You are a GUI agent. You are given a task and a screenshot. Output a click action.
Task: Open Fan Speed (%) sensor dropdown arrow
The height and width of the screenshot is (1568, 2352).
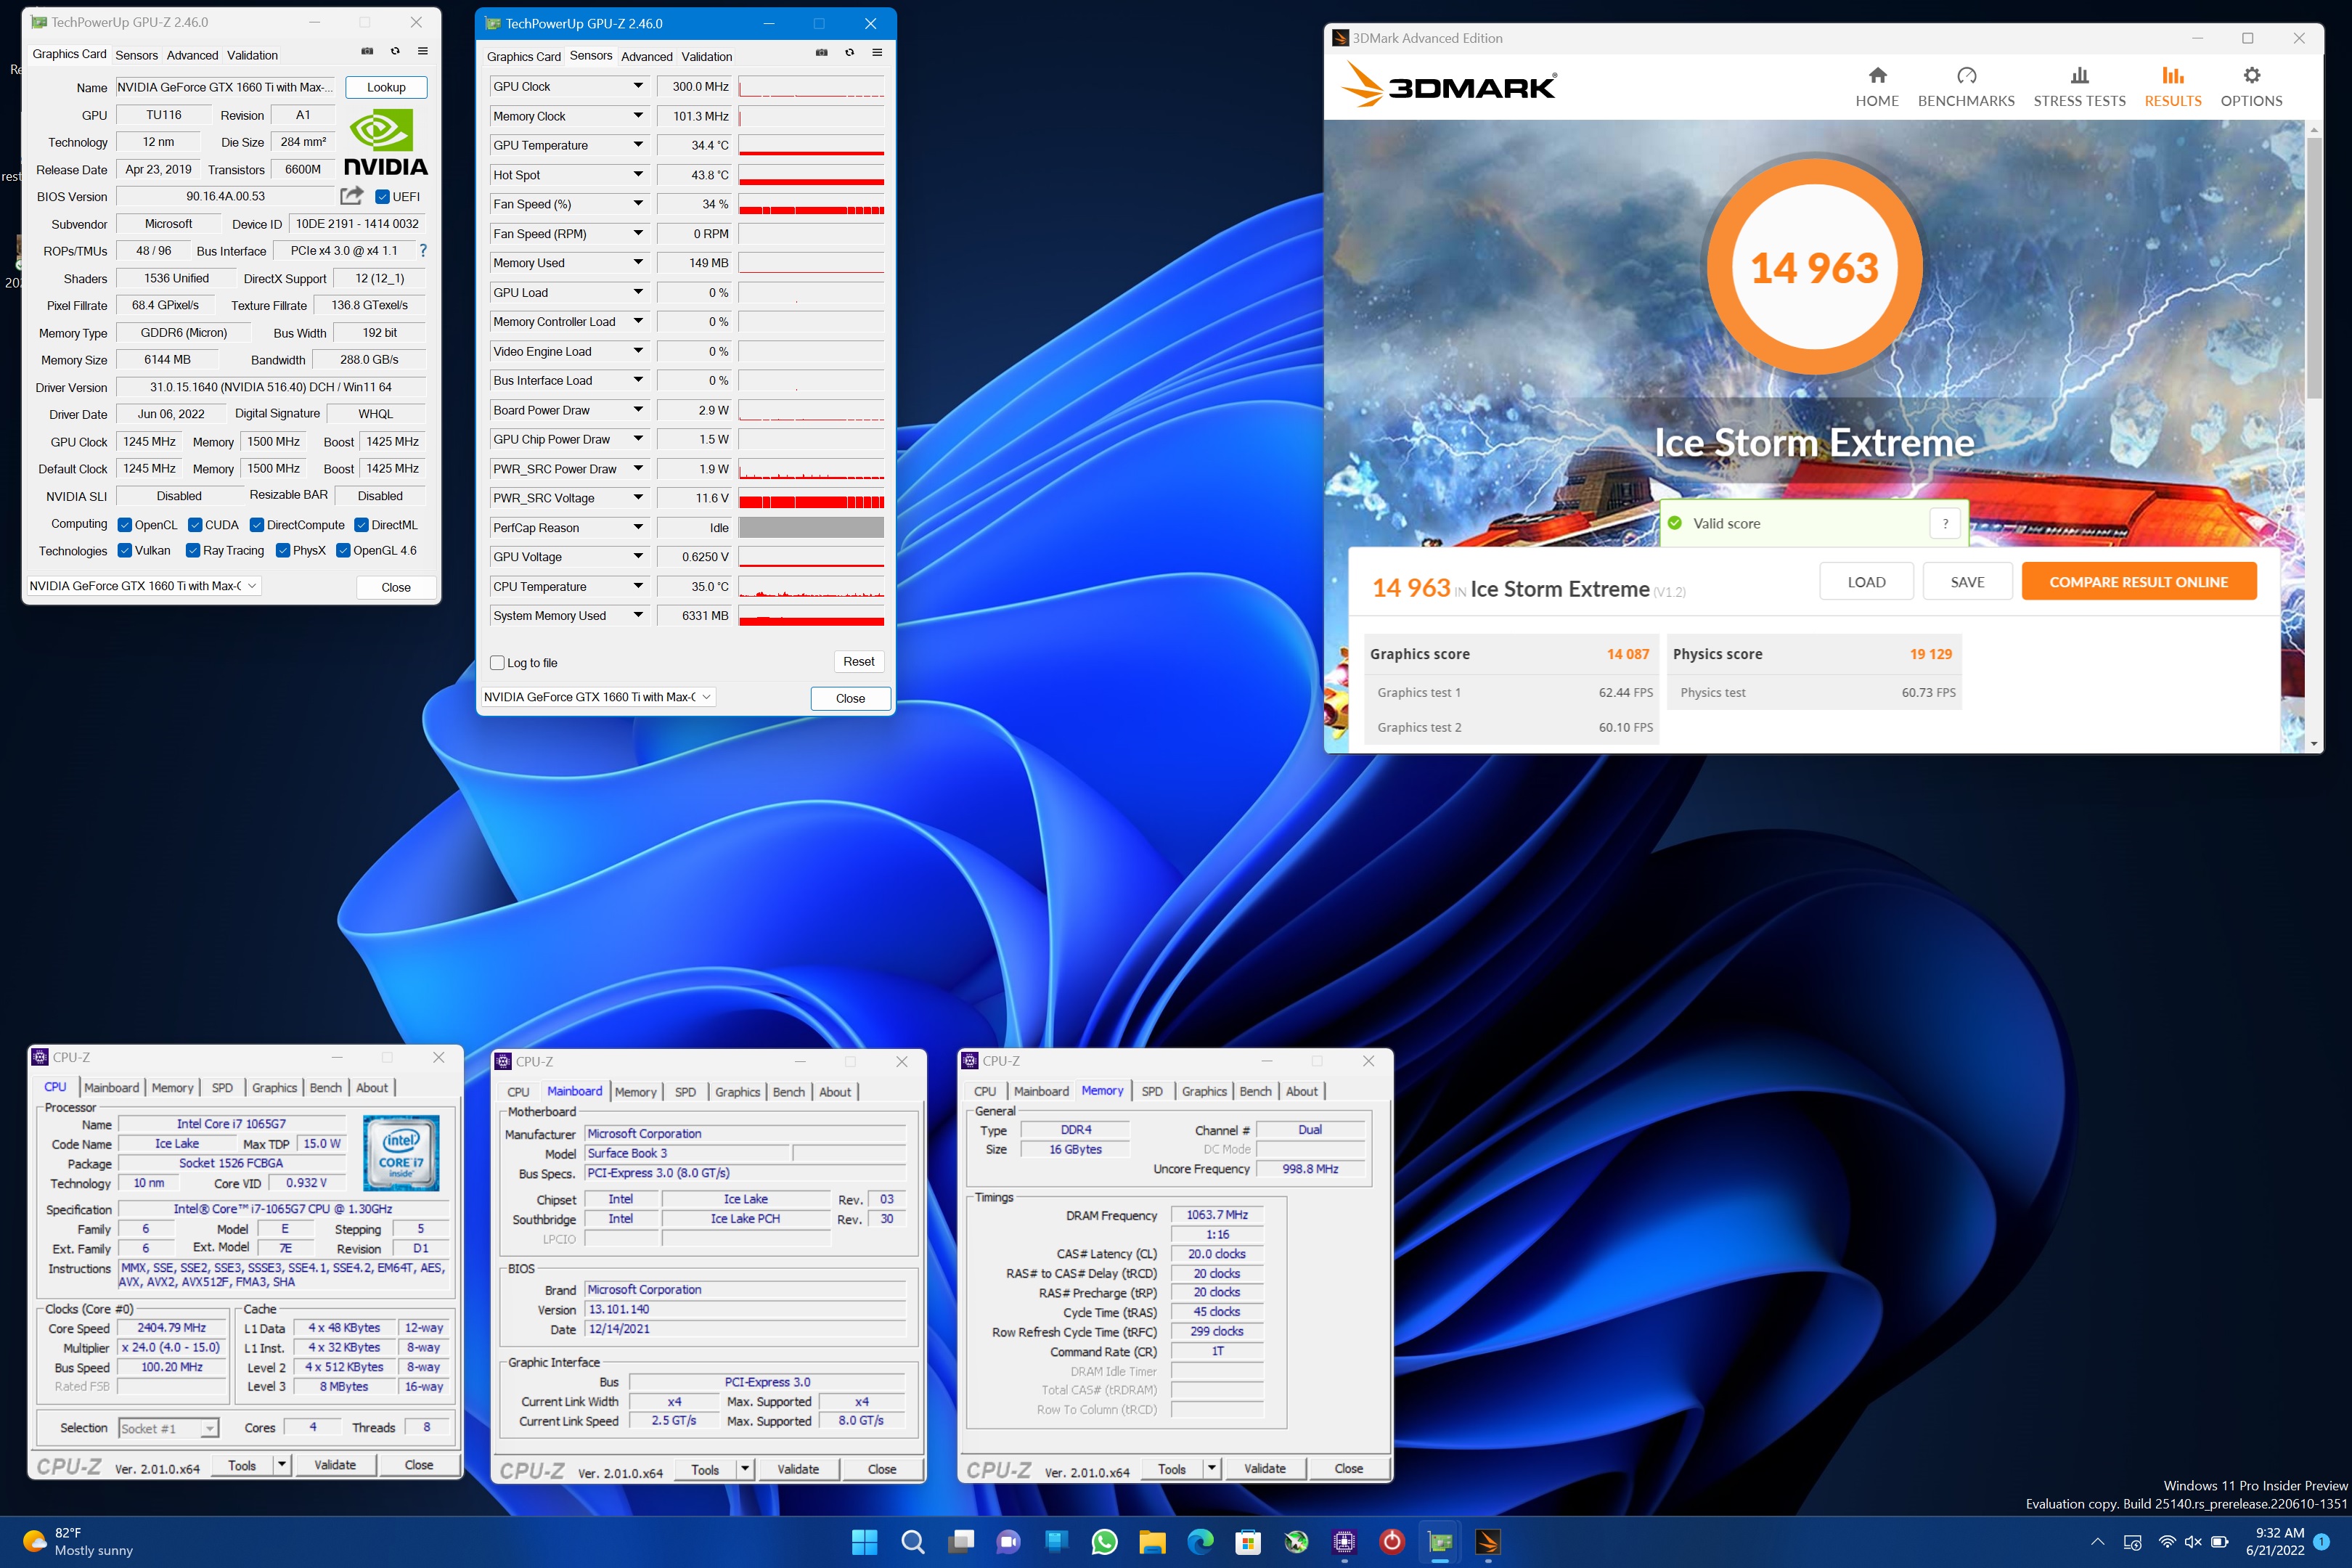[x=638, y=204]
